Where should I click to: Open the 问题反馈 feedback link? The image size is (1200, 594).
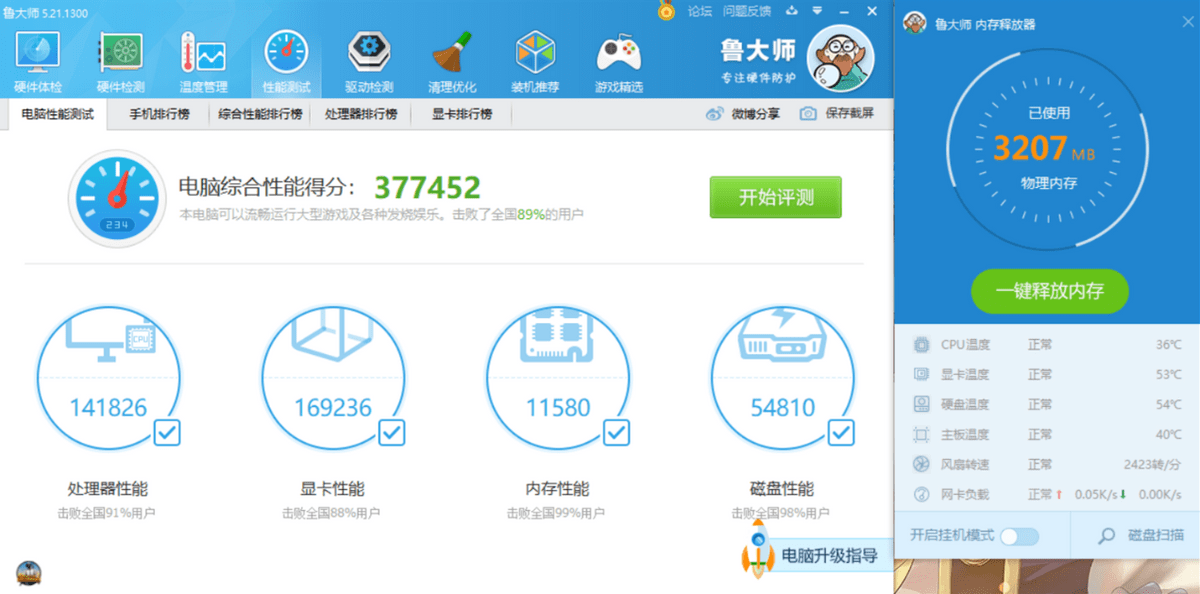click(x=747, y=11)
